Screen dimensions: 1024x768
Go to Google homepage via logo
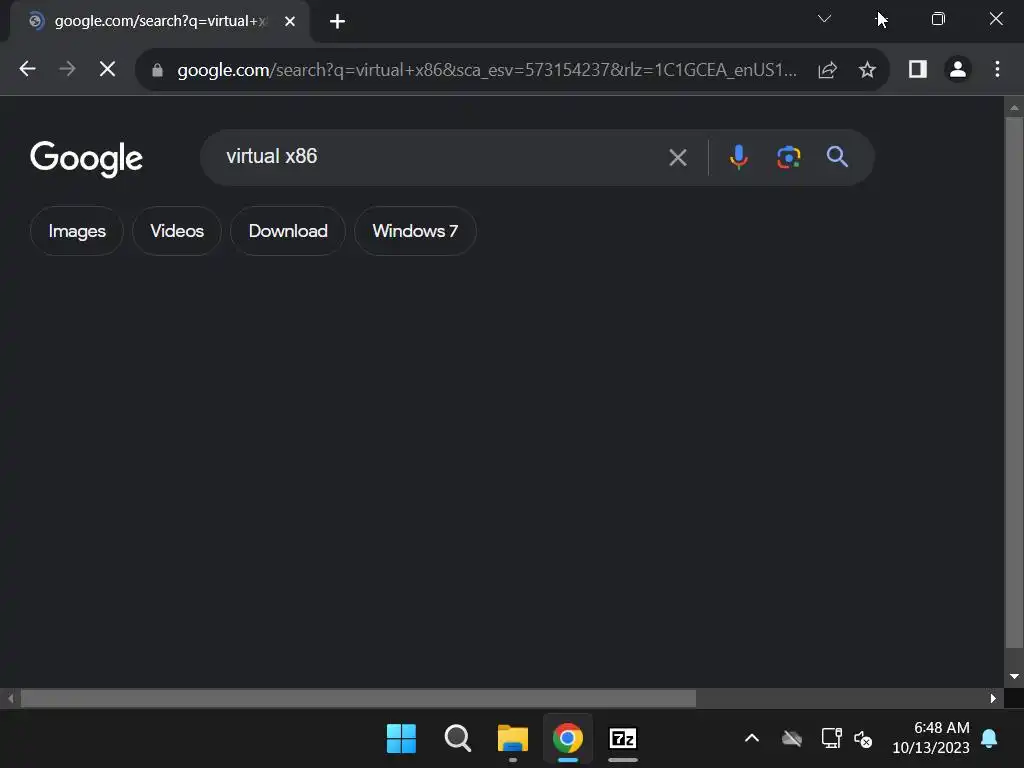[86, 159]
